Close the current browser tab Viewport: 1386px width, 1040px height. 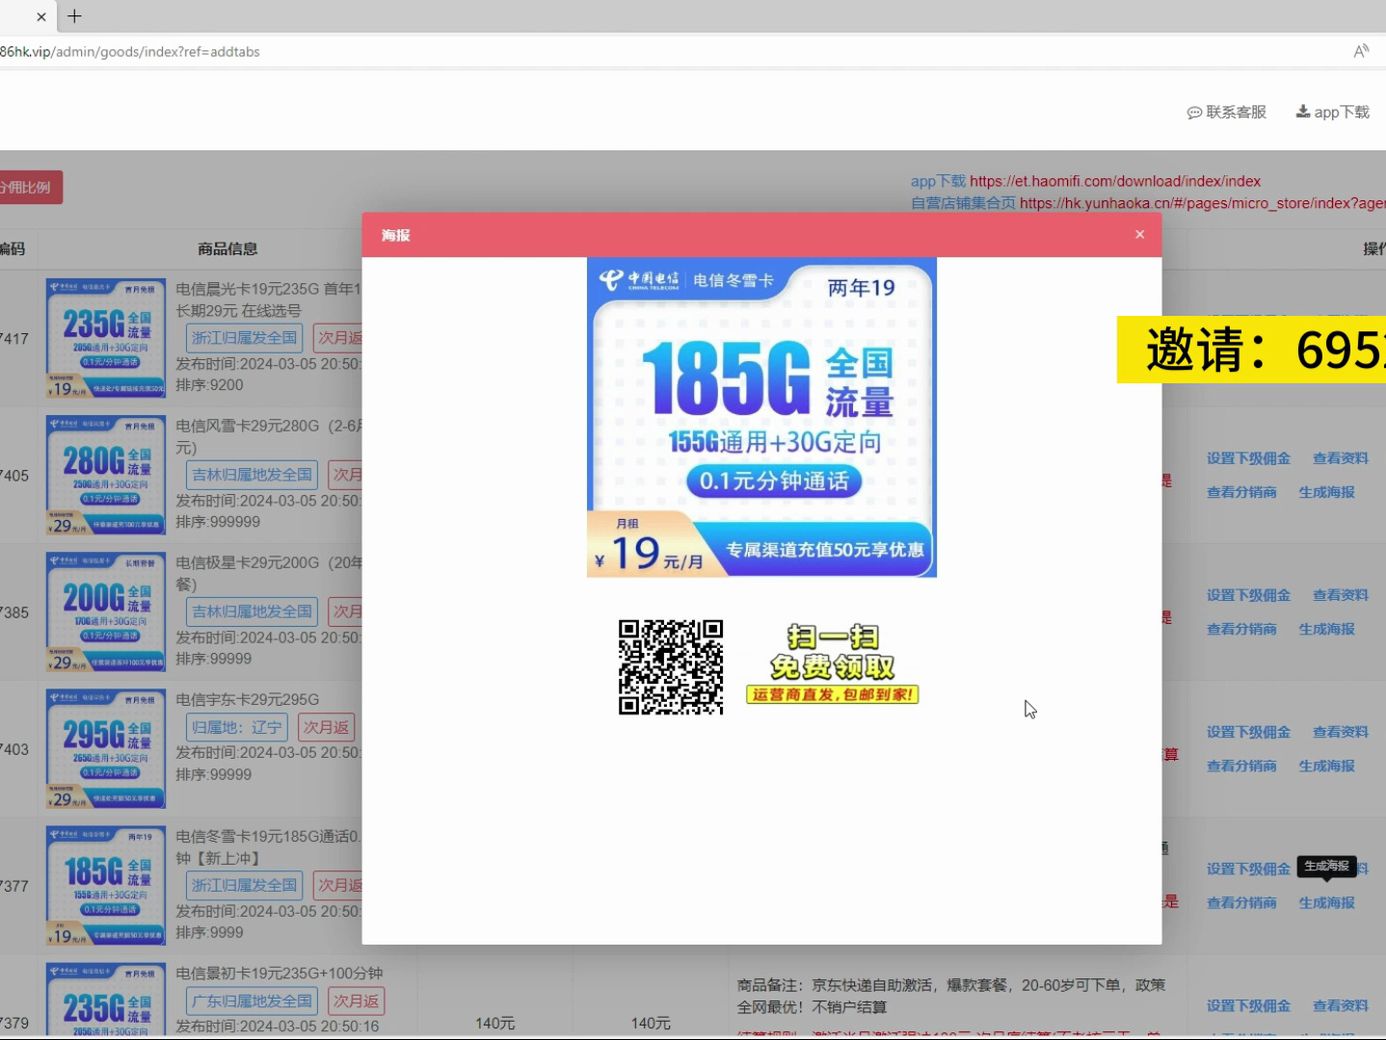coord(41,16)
